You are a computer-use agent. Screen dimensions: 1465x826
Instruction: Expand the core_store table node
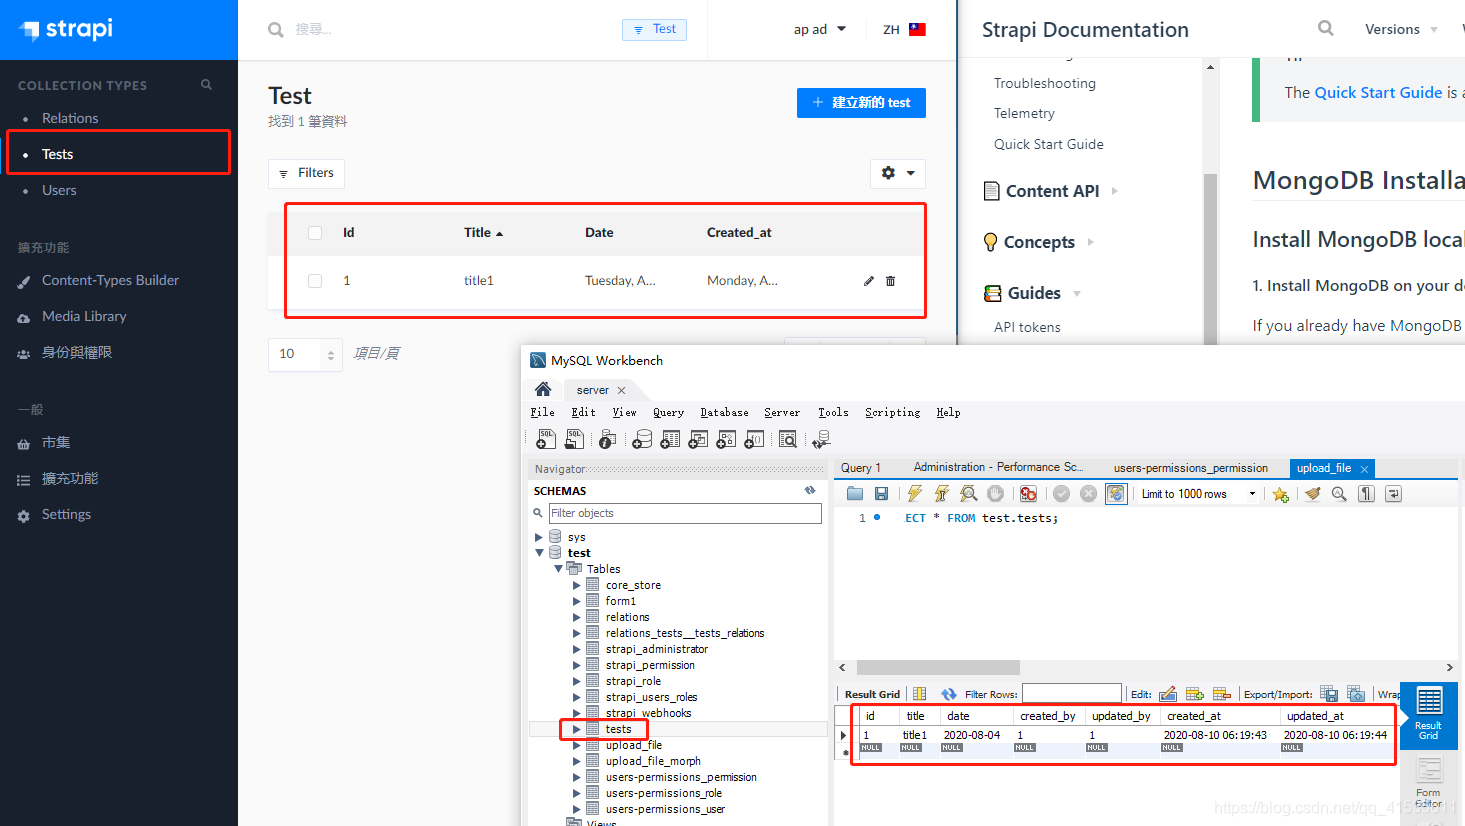point(577,585)
